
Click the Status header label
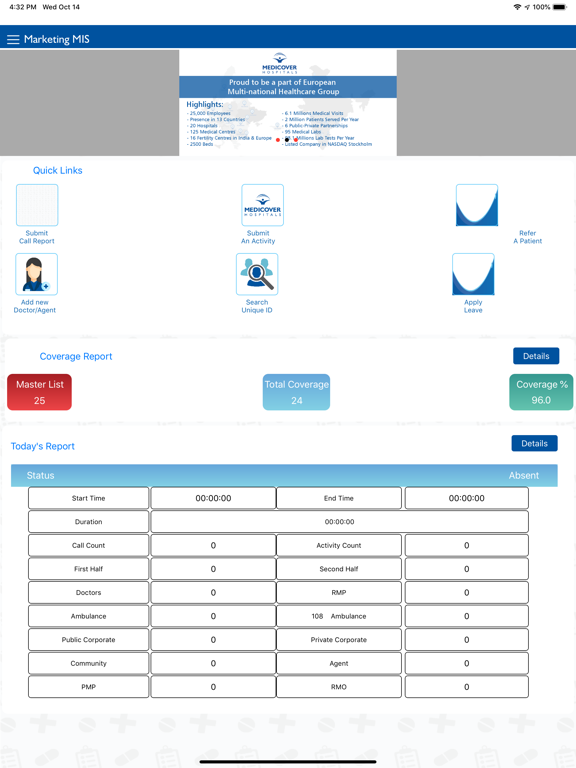click(41, 476)
